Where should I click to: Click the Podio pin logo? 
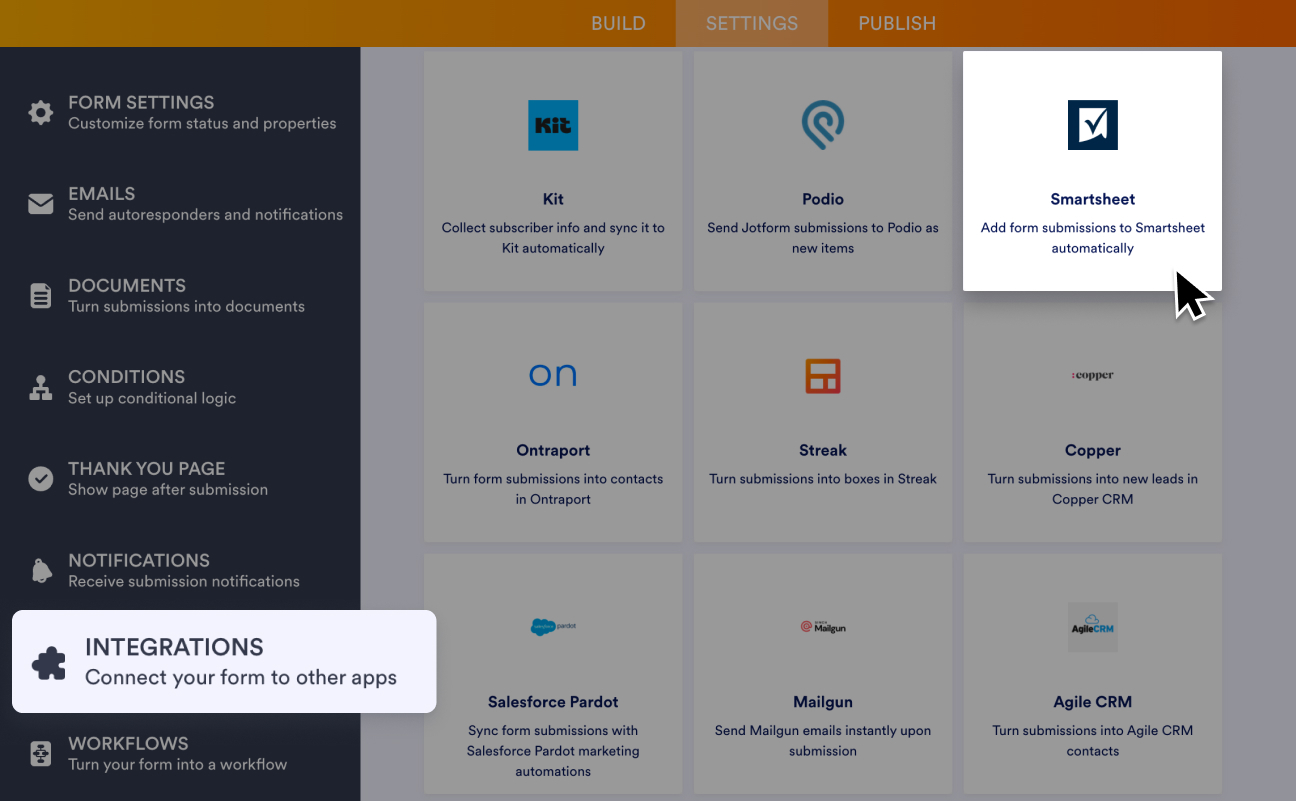tap(822, 125)
